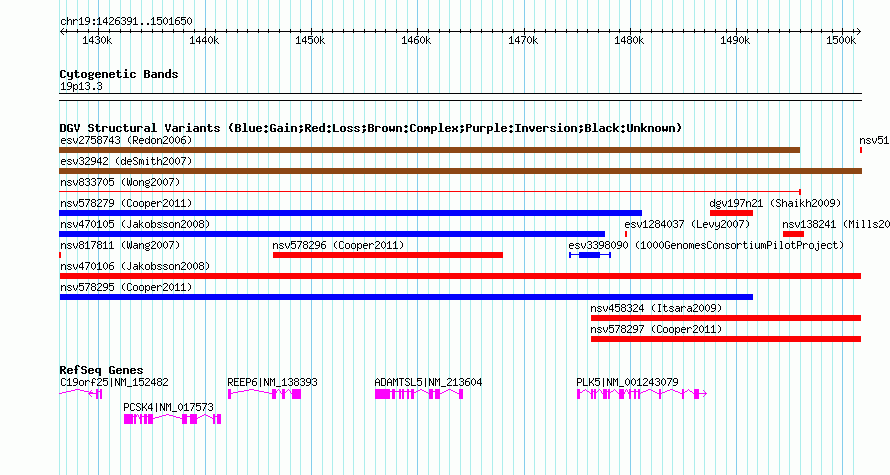Open the PLK5 gene model glyph
The width and height of the screenshot is (890, 475).
pos(642,394)
